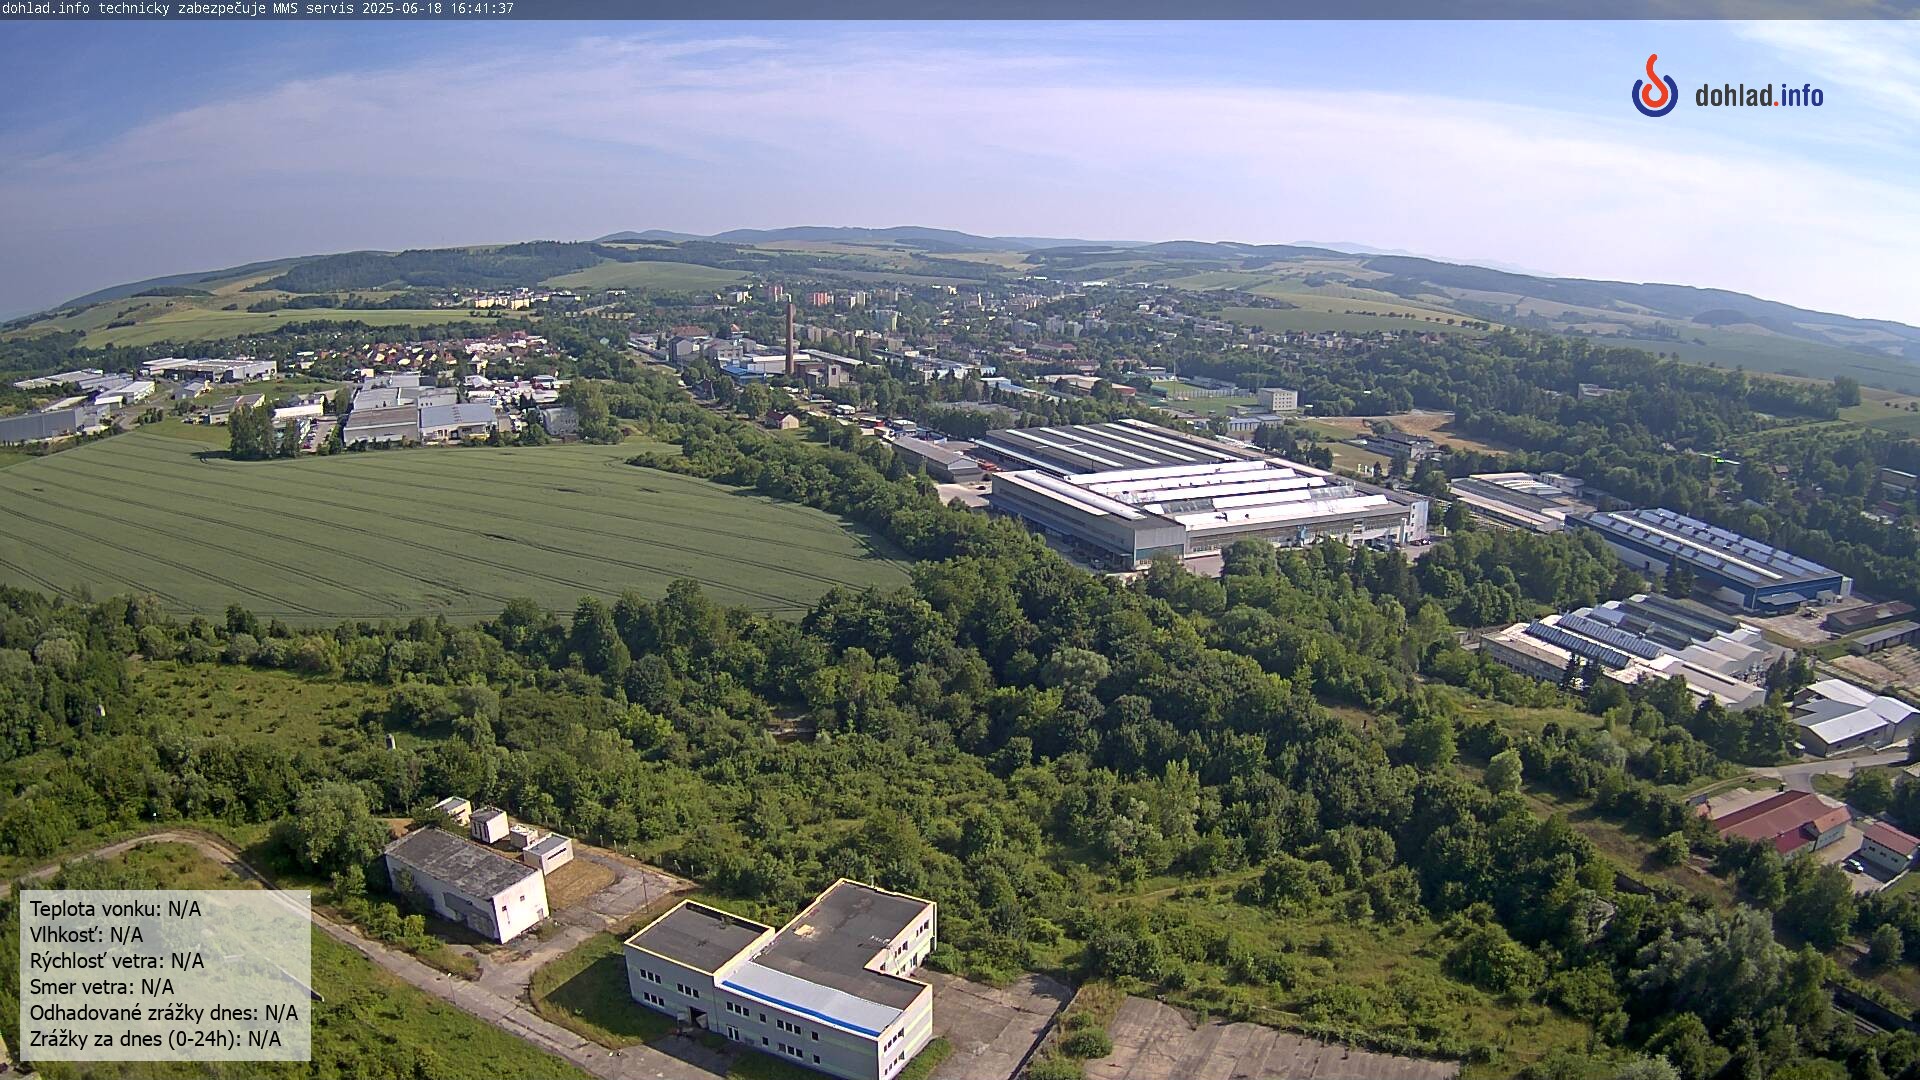Click 'Zrážky za dnes (0-24h): N/A' line
The width and height of the screenshot is (1920, 1080).
click(155, 1039)
